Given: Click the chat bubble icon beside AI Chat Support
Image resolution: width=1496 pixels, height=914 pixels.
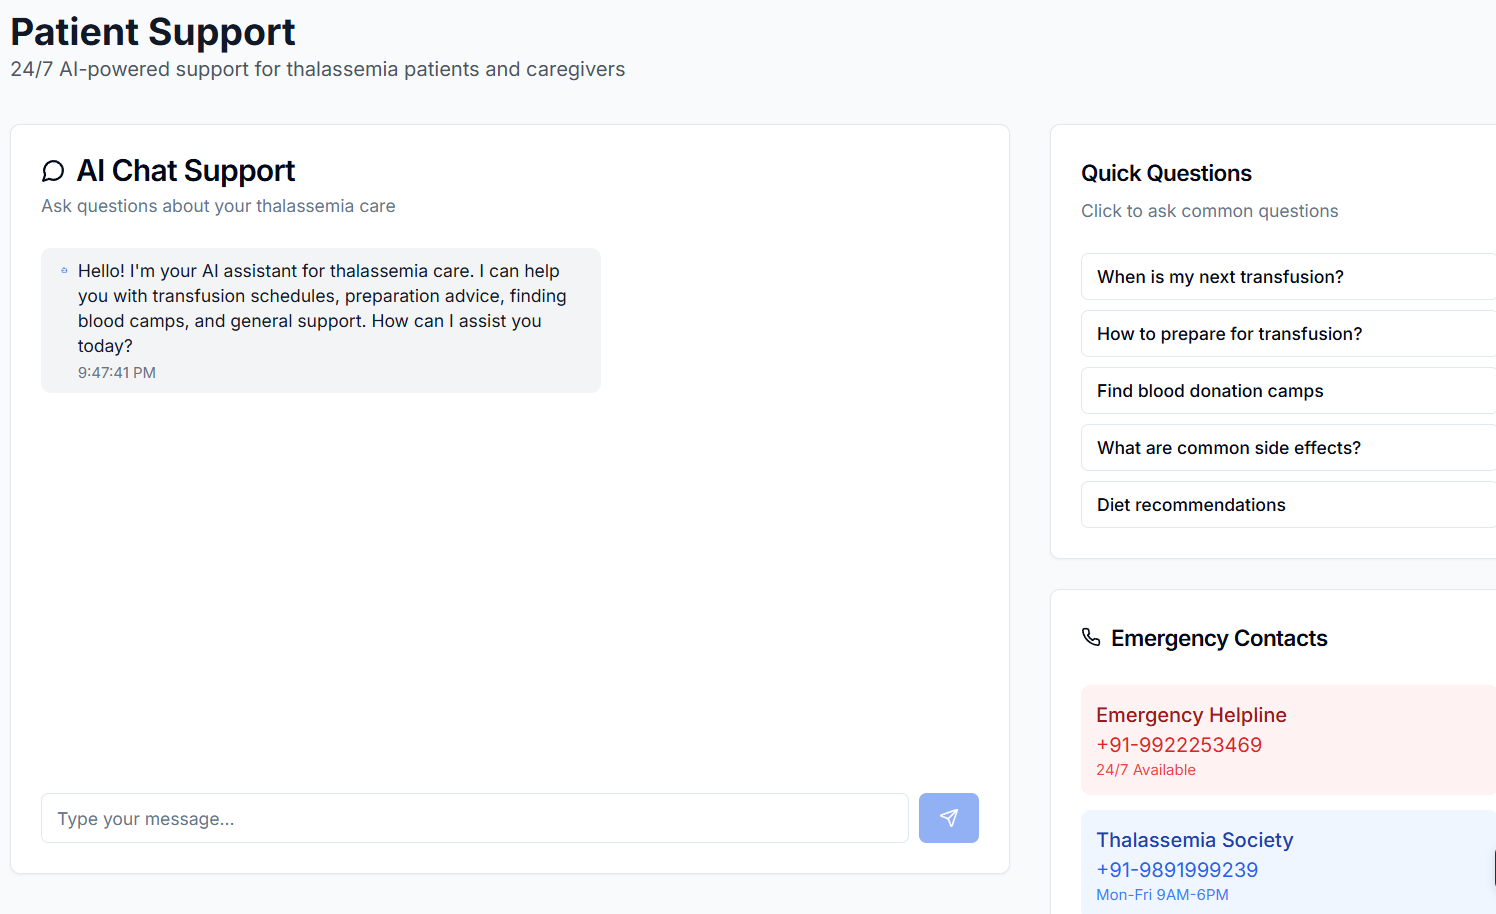Looking at the screenshot, I should tap(53, 171).
